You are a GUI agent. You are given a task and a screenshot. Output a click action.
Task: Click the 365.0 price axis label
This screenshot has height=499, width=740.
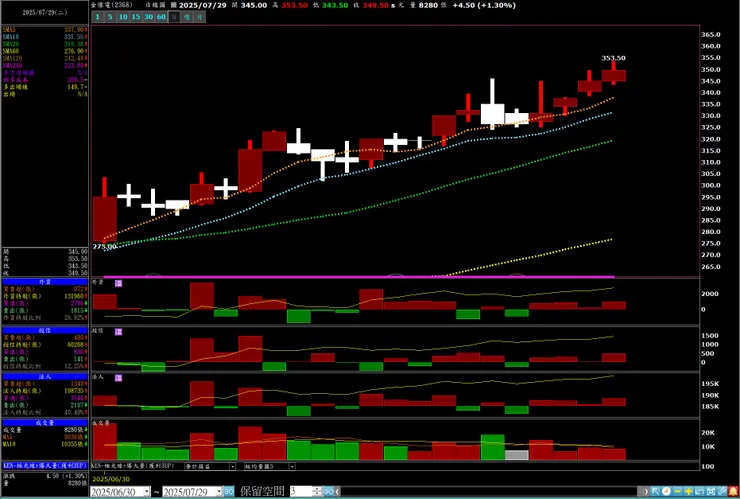(711, 34)
